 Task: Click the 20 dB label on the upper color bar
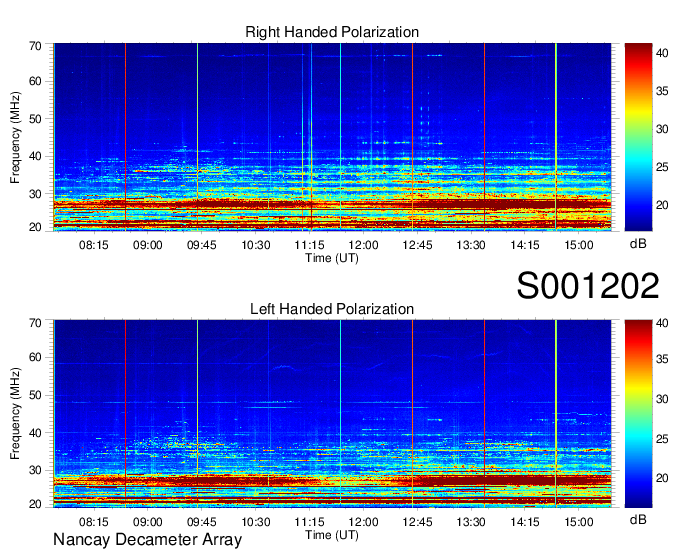[x=662, y=205]
